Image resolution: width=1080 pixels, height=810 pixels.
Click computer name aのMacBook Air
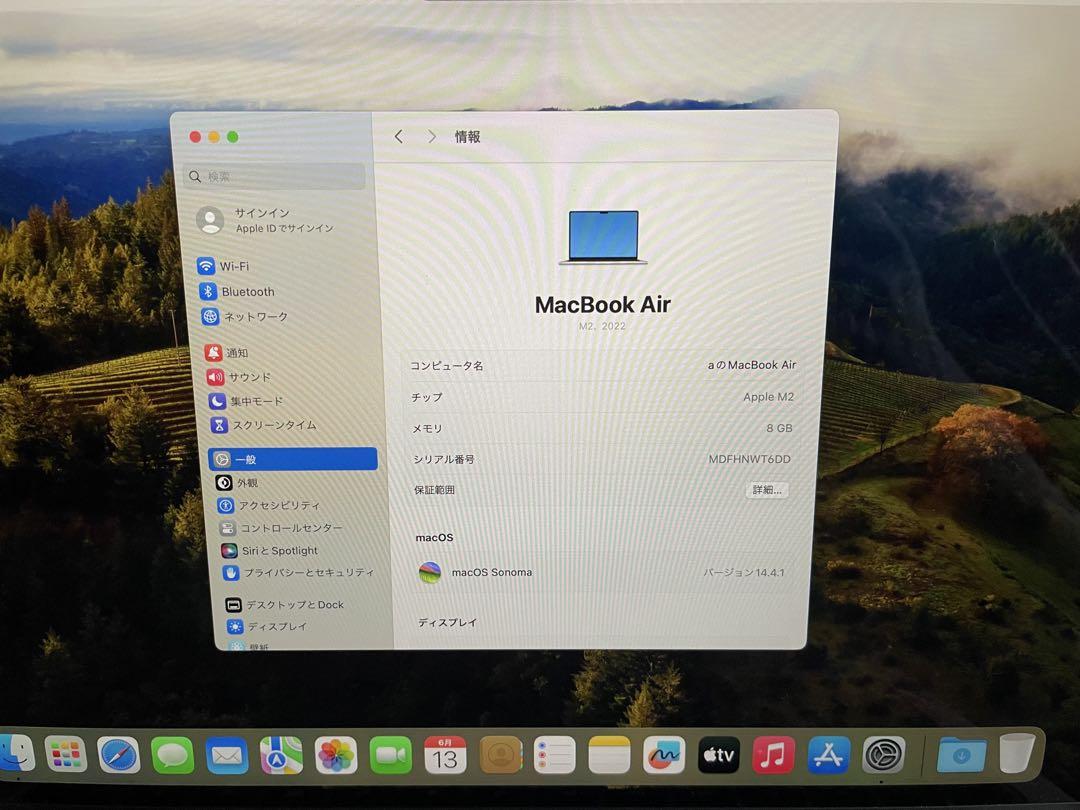click(x=751, y=365)
